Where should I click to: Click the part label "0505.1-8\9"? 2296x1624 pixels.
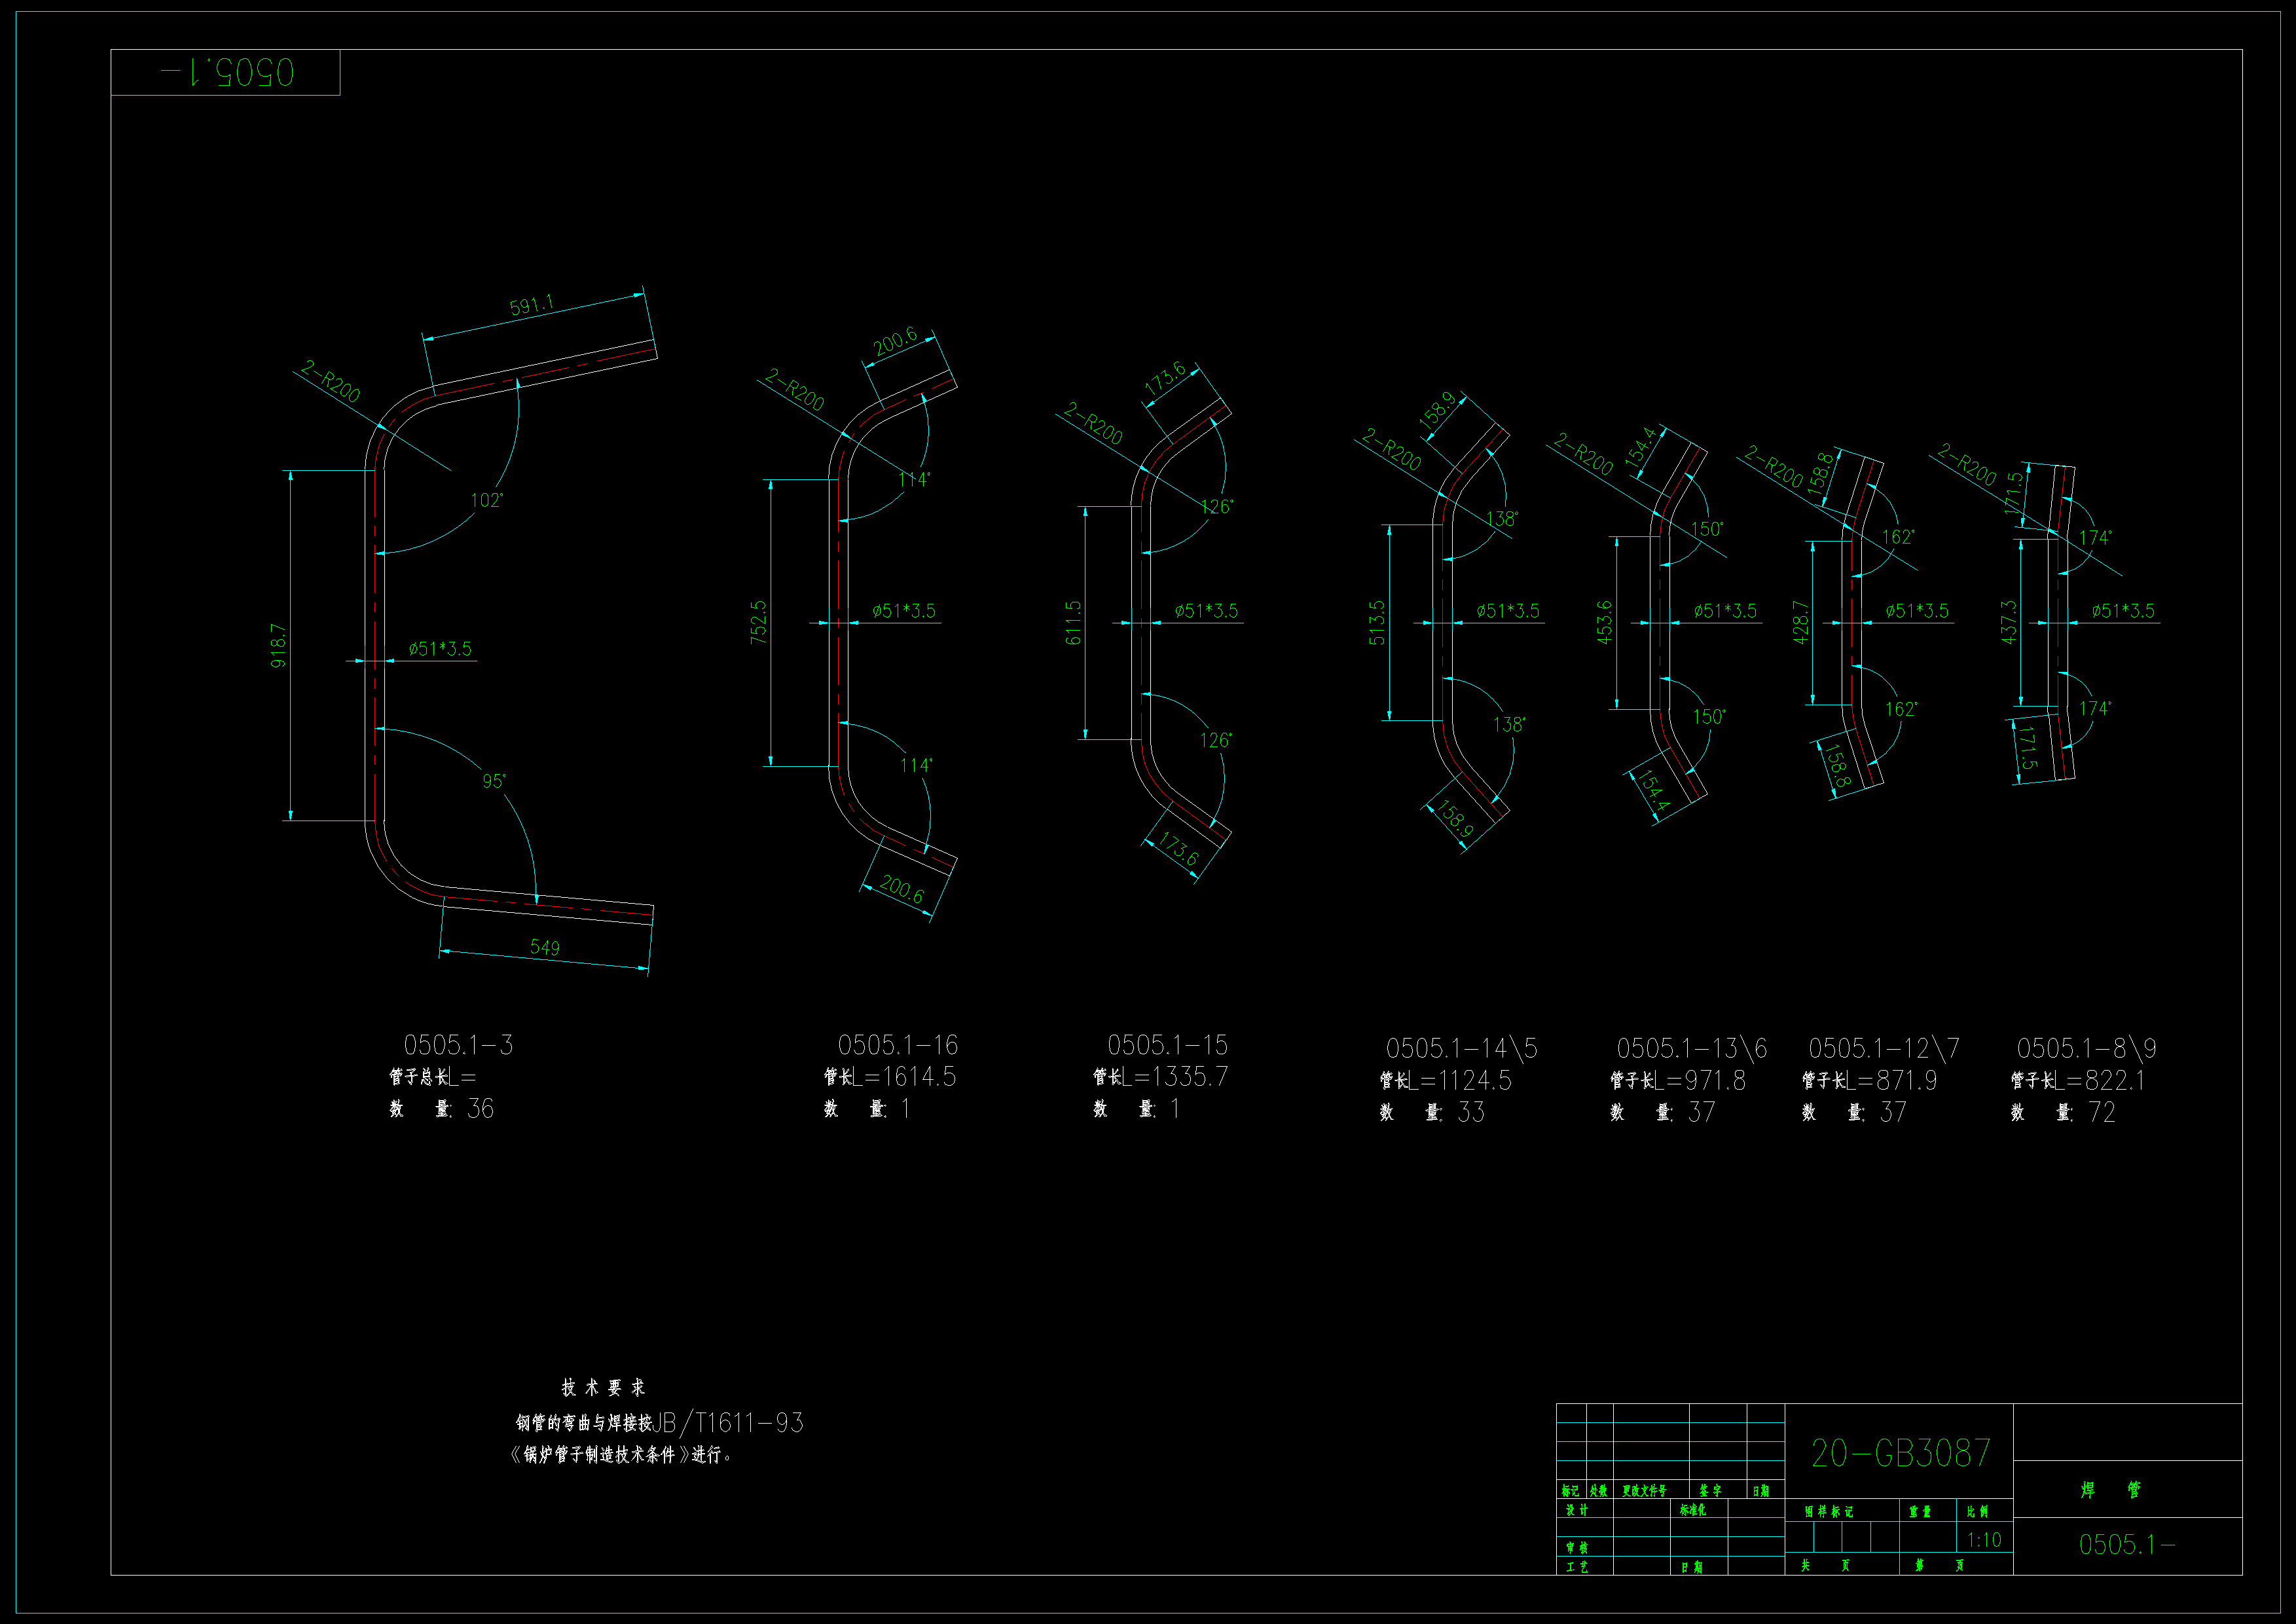click(2086, 1048)
